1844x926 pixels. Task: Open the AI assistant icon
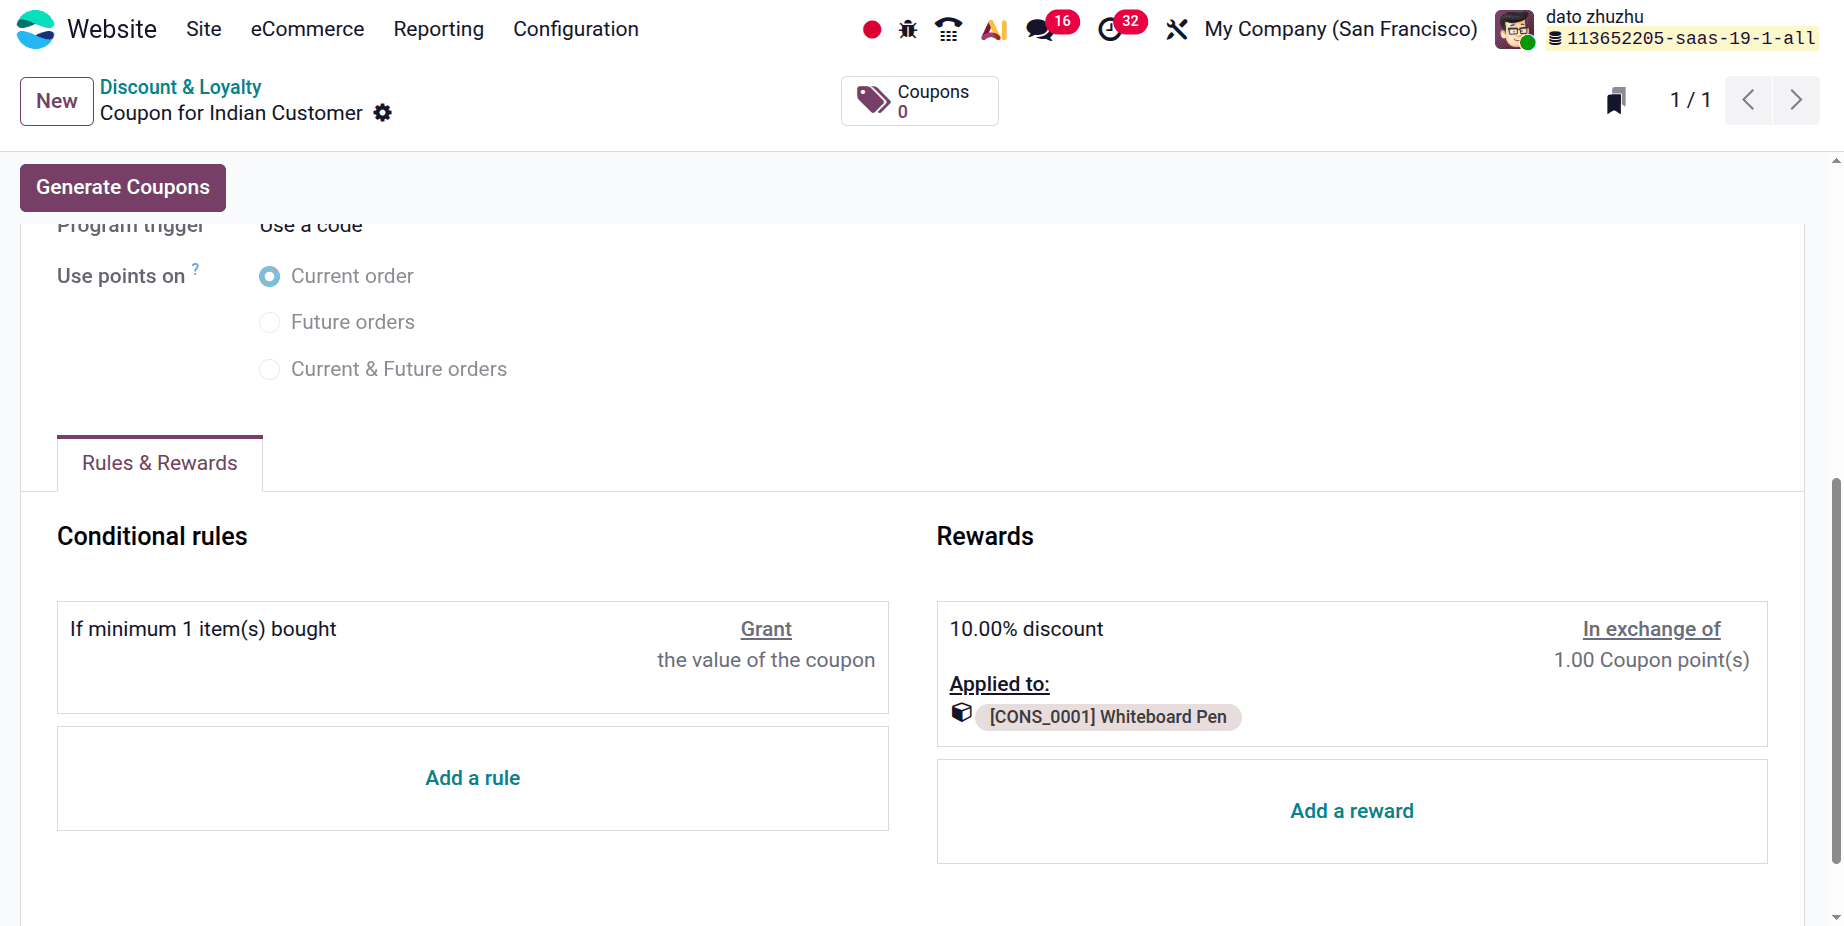pos(994,30)
